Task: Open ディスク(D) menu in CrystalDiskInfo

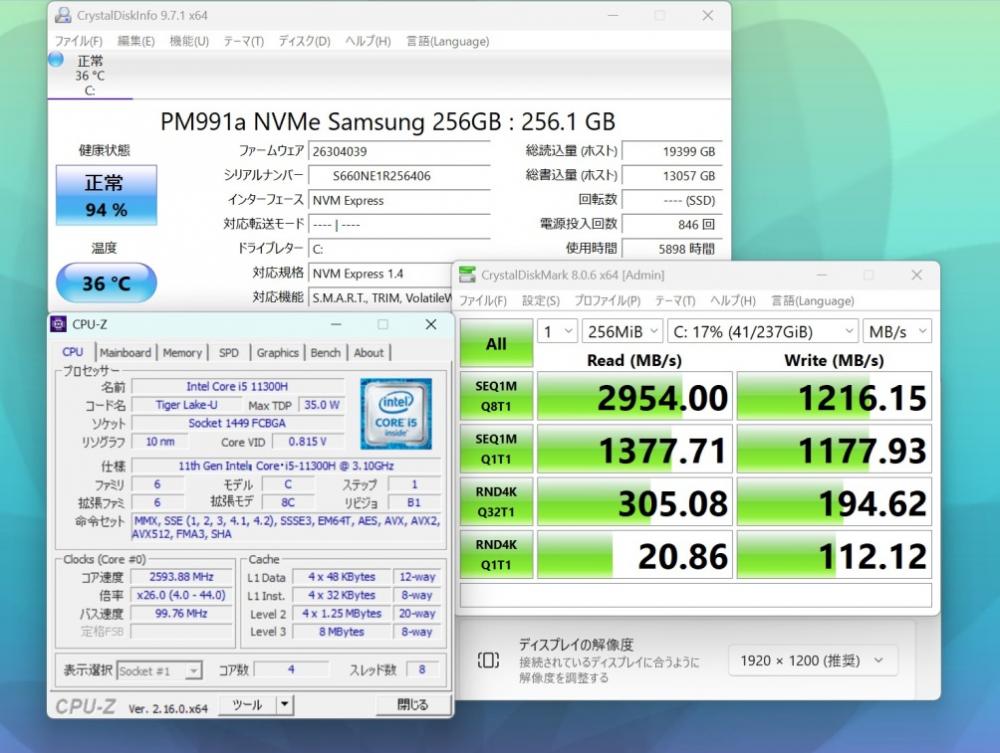Action: 304,41
